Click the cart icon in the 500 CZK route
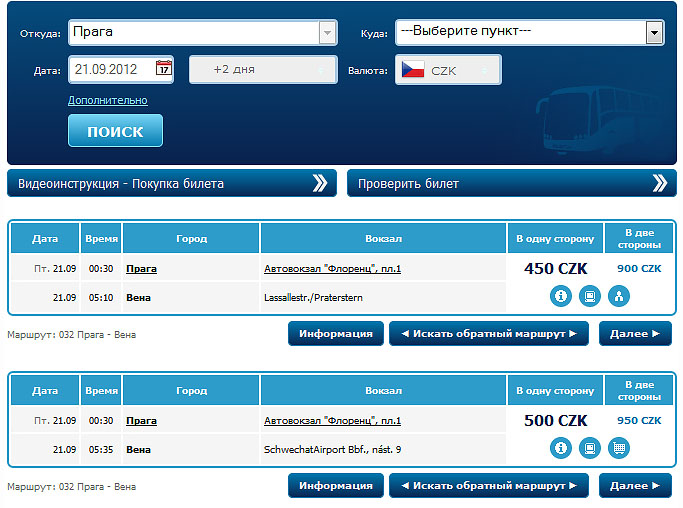 (x=619, y=448)
